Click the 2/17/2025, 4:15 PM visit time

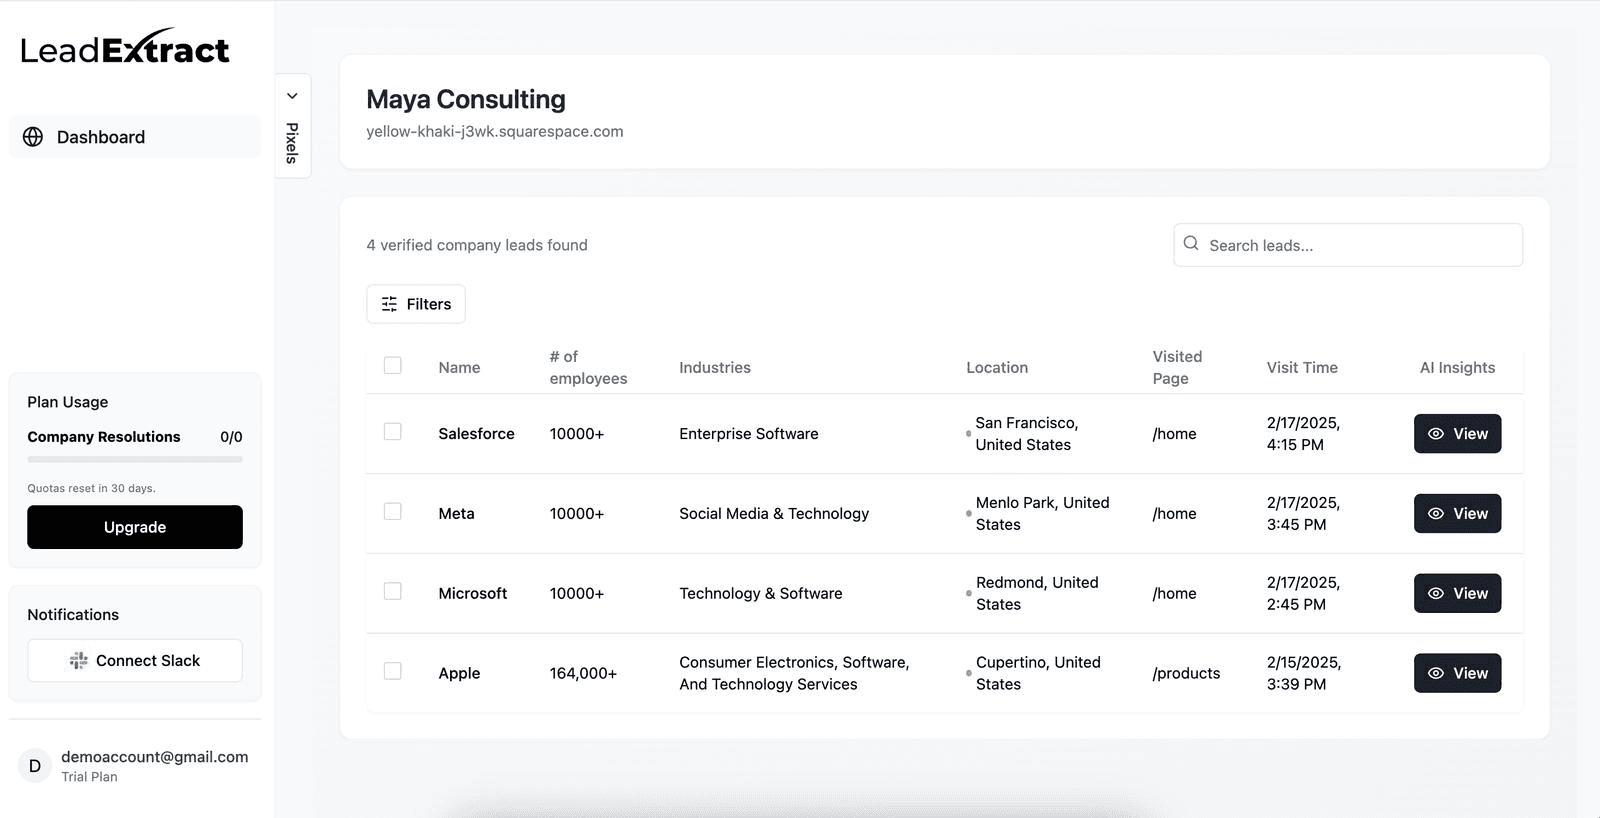pyautogui.click(x=1303, y=434)
